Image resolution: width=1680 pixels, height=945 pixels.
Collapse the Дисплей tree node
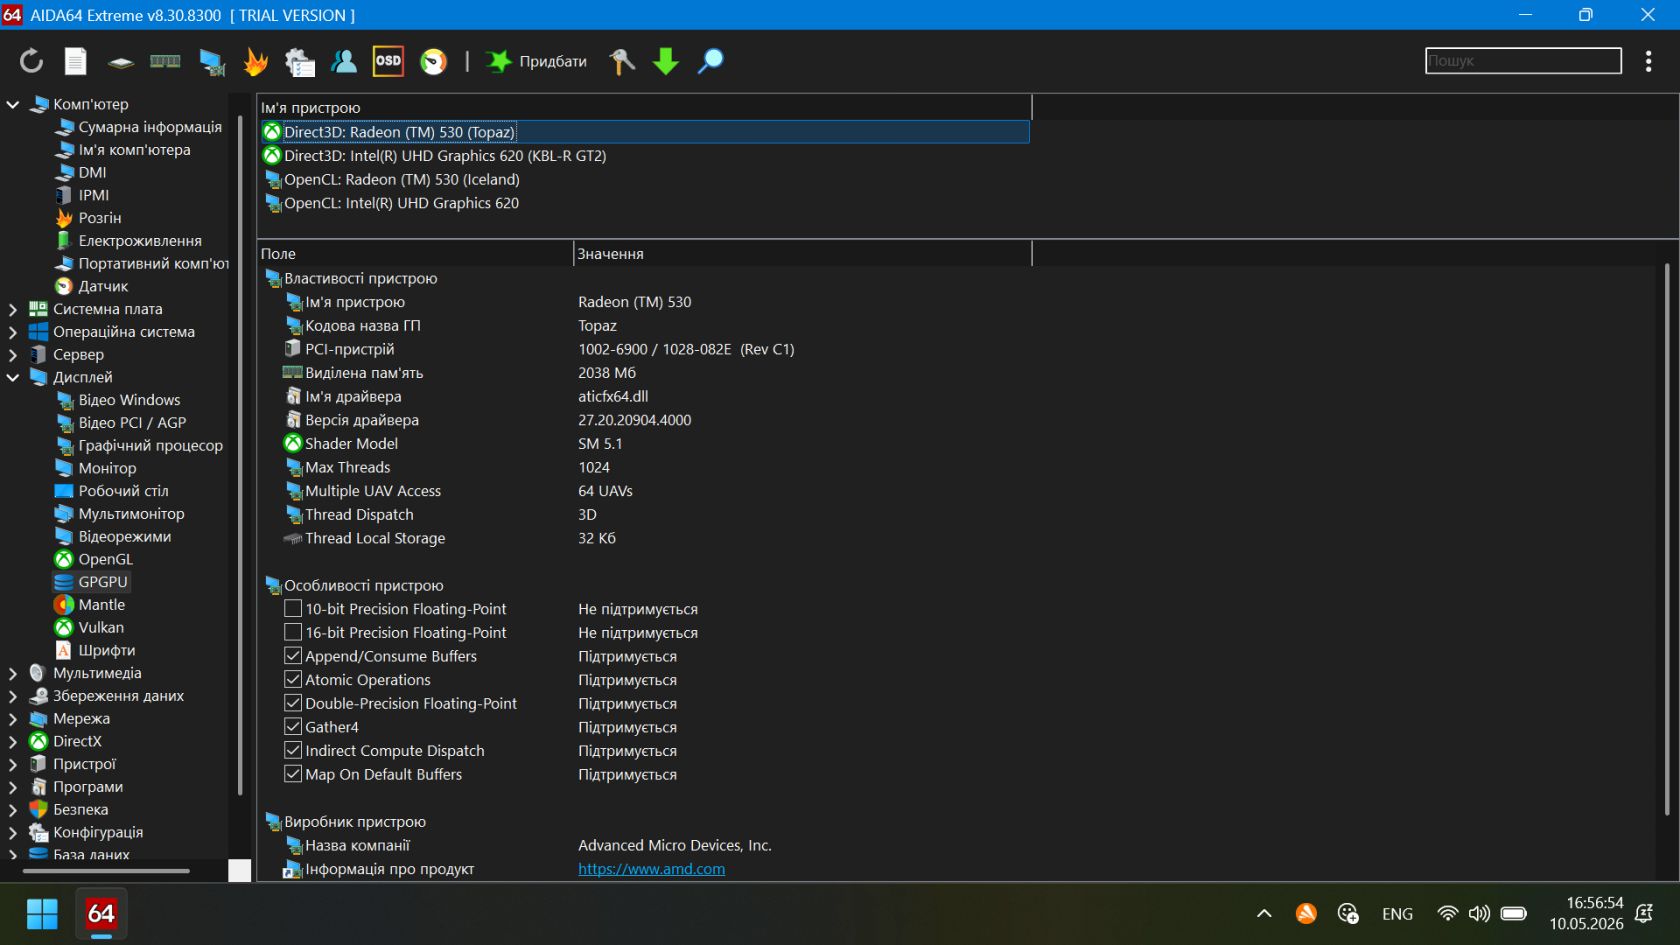pyautogui.click(x=13, y=377)
